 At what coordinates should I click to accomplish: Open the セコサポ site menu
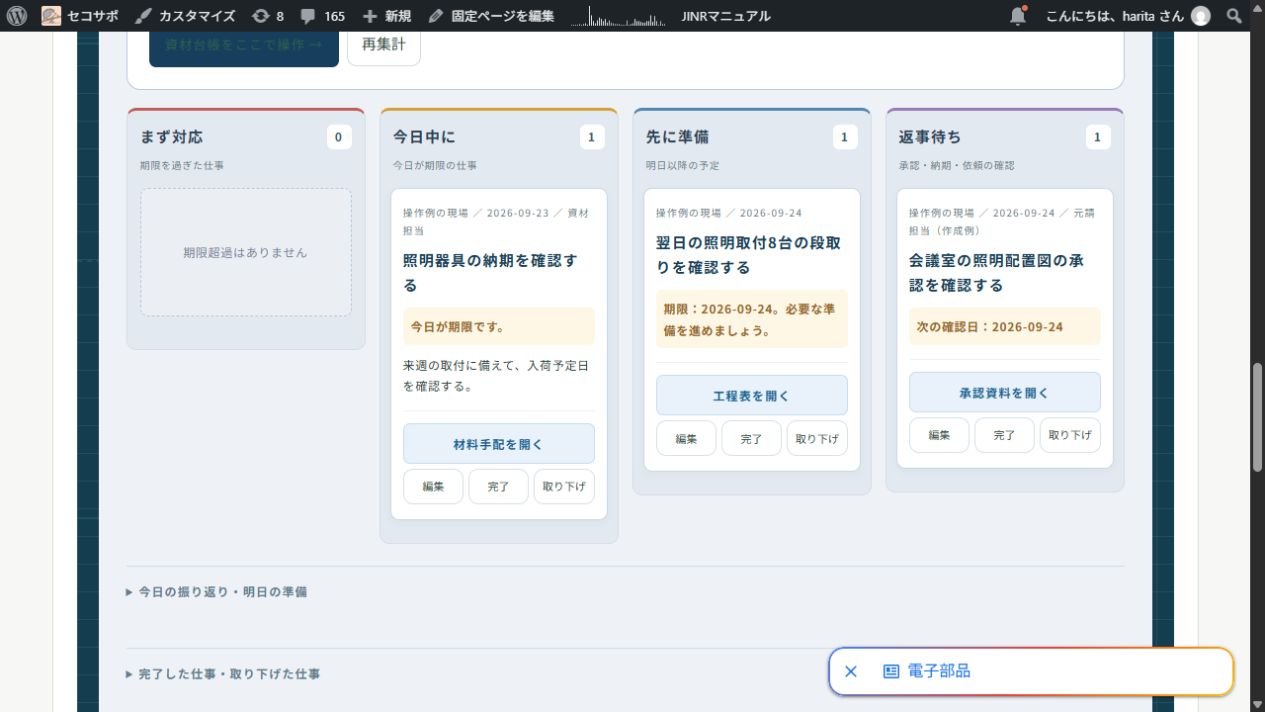(79, 16)
